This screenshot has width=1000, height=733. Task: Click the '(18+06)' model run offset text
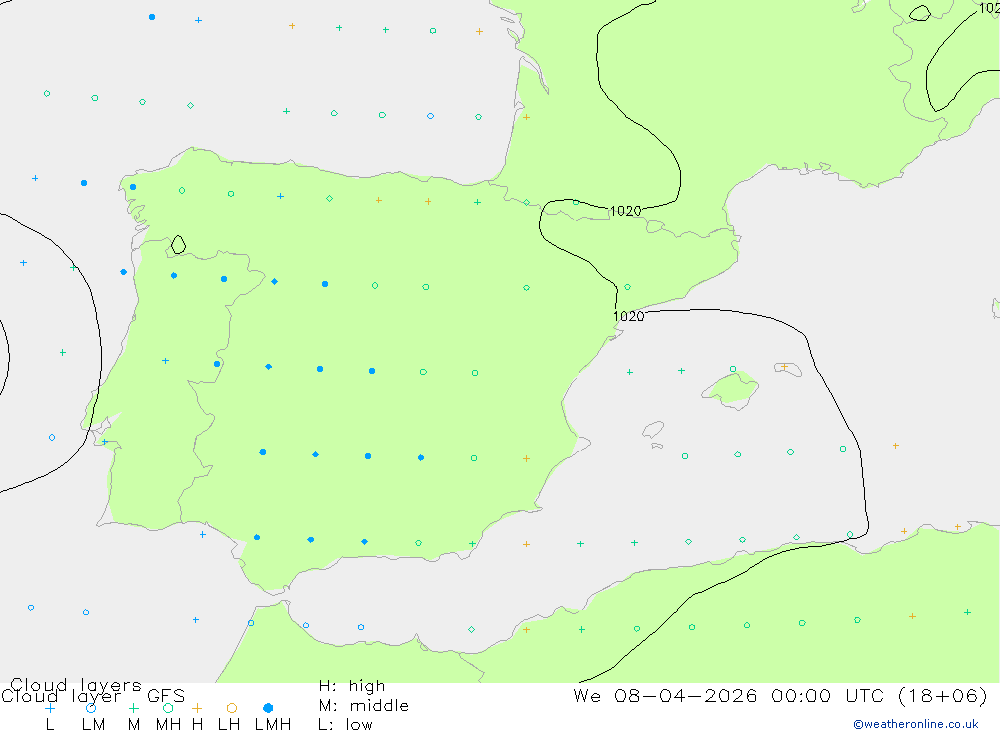943,695
